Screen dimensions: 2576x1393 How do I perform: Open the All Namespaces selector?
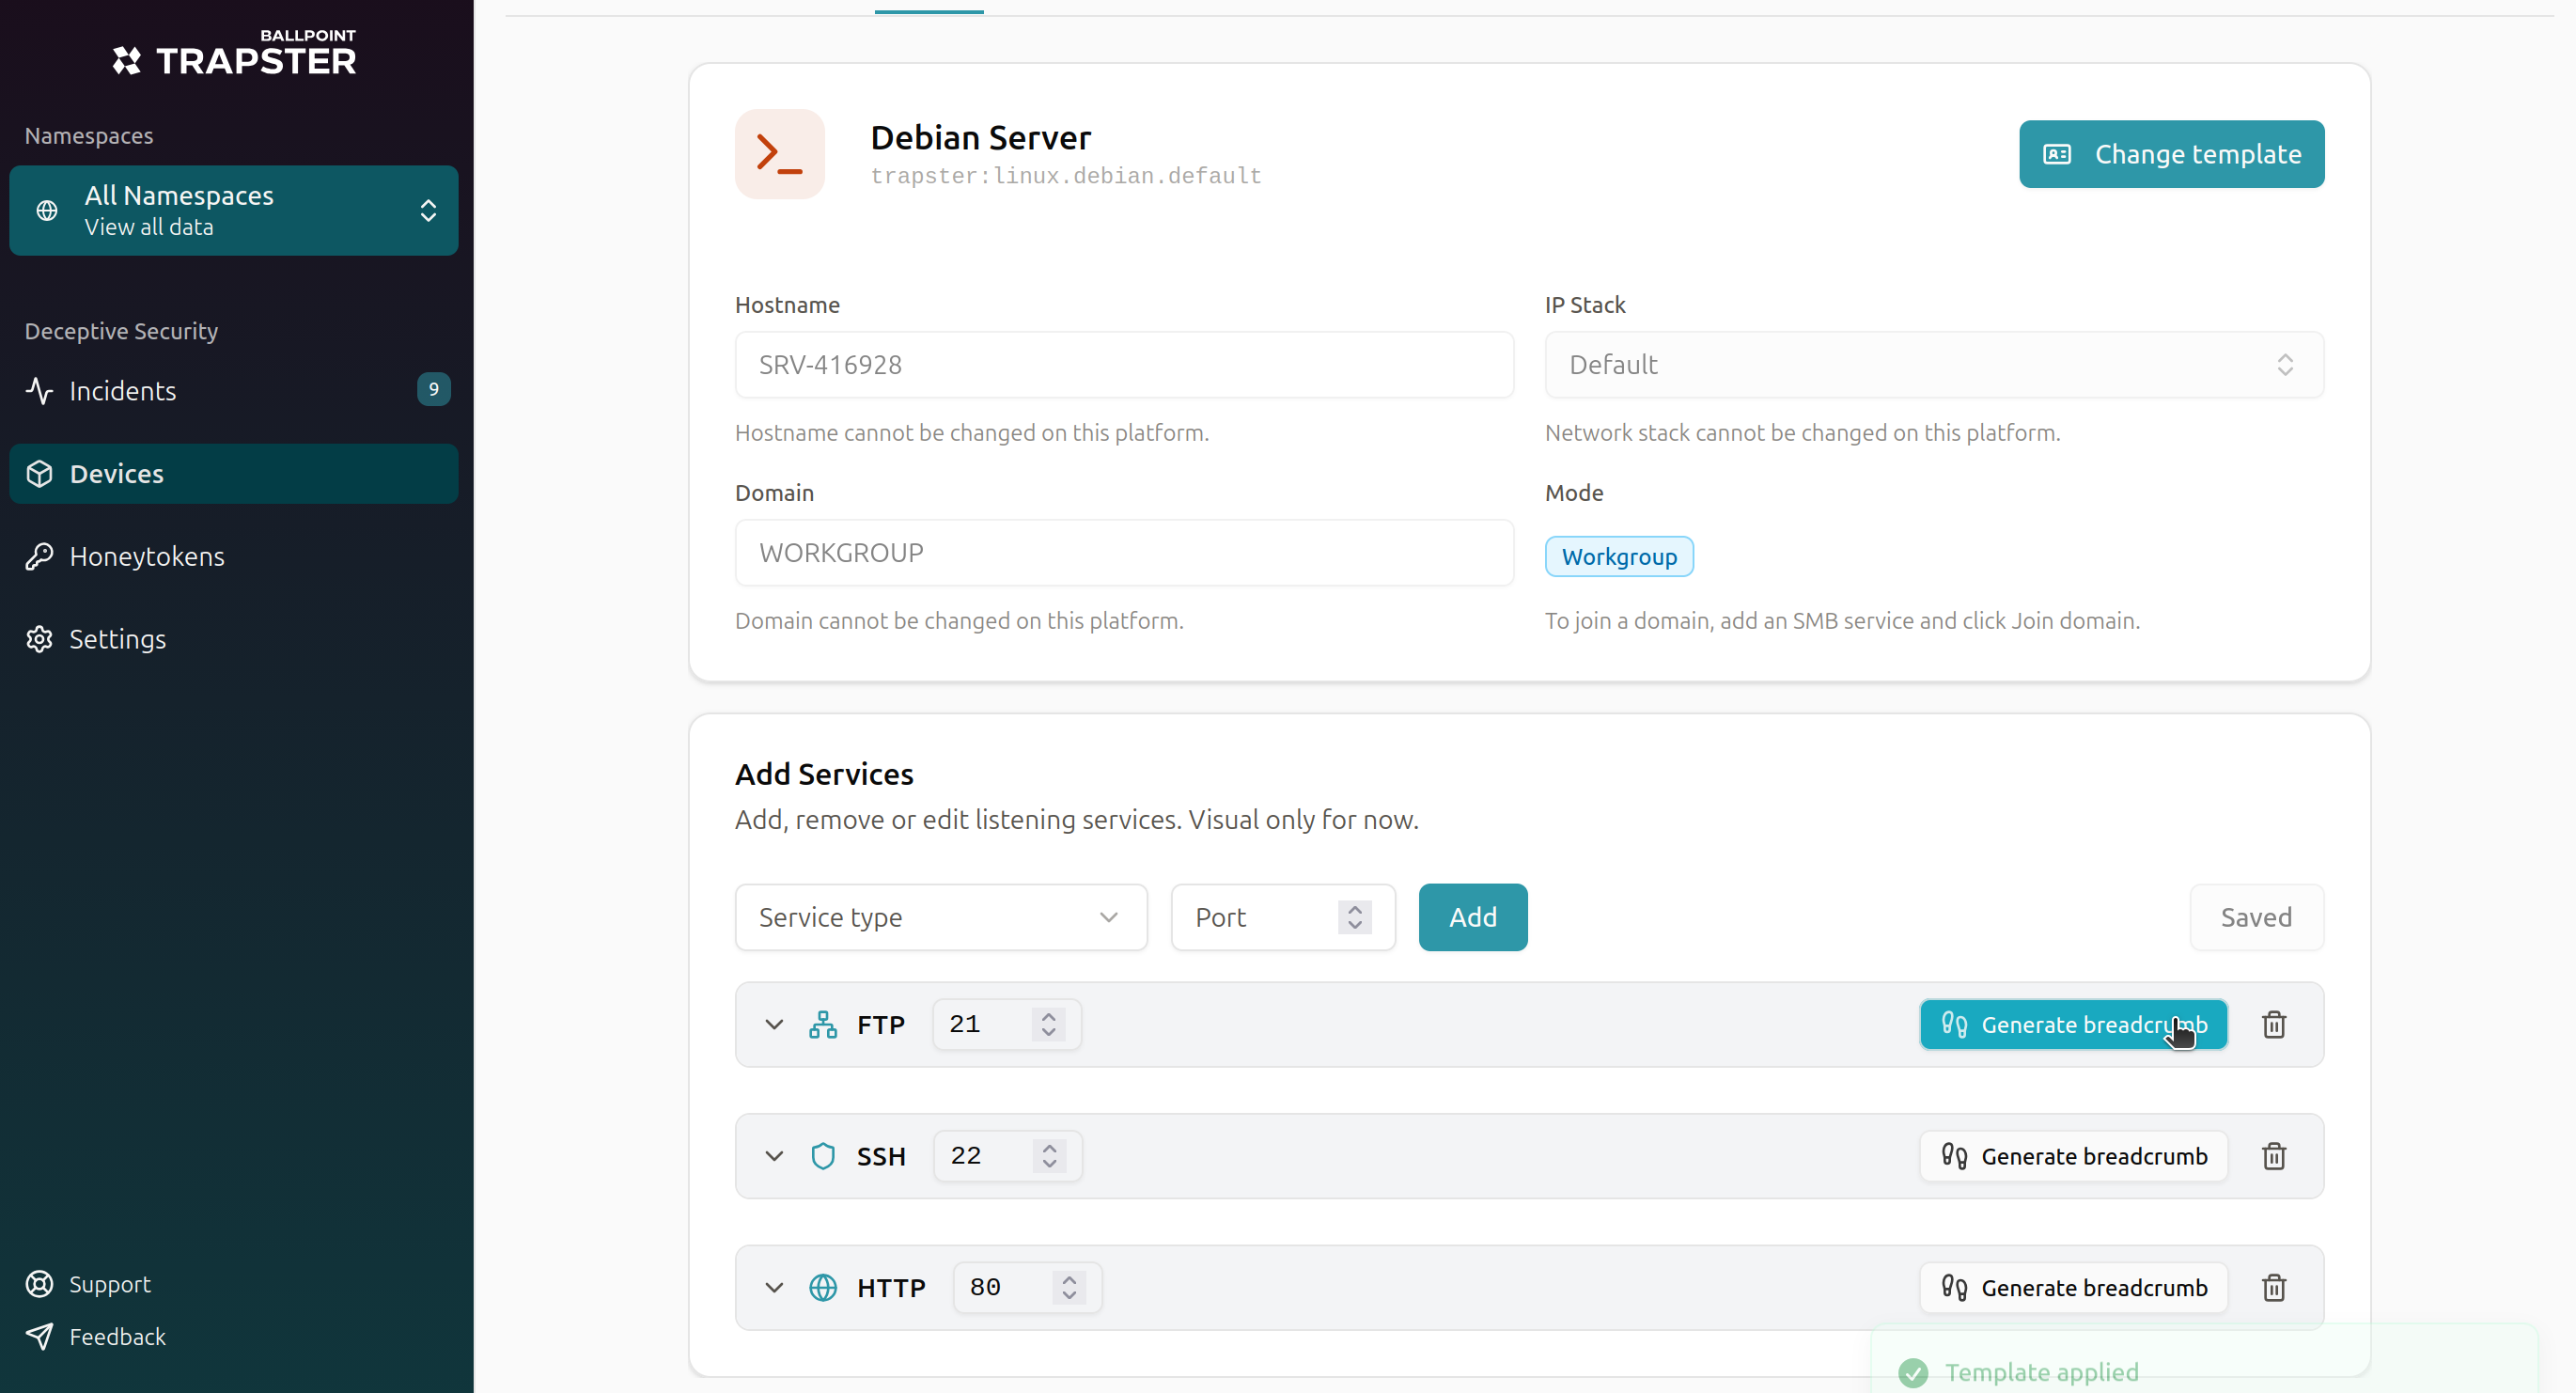[x=234, y=211]
